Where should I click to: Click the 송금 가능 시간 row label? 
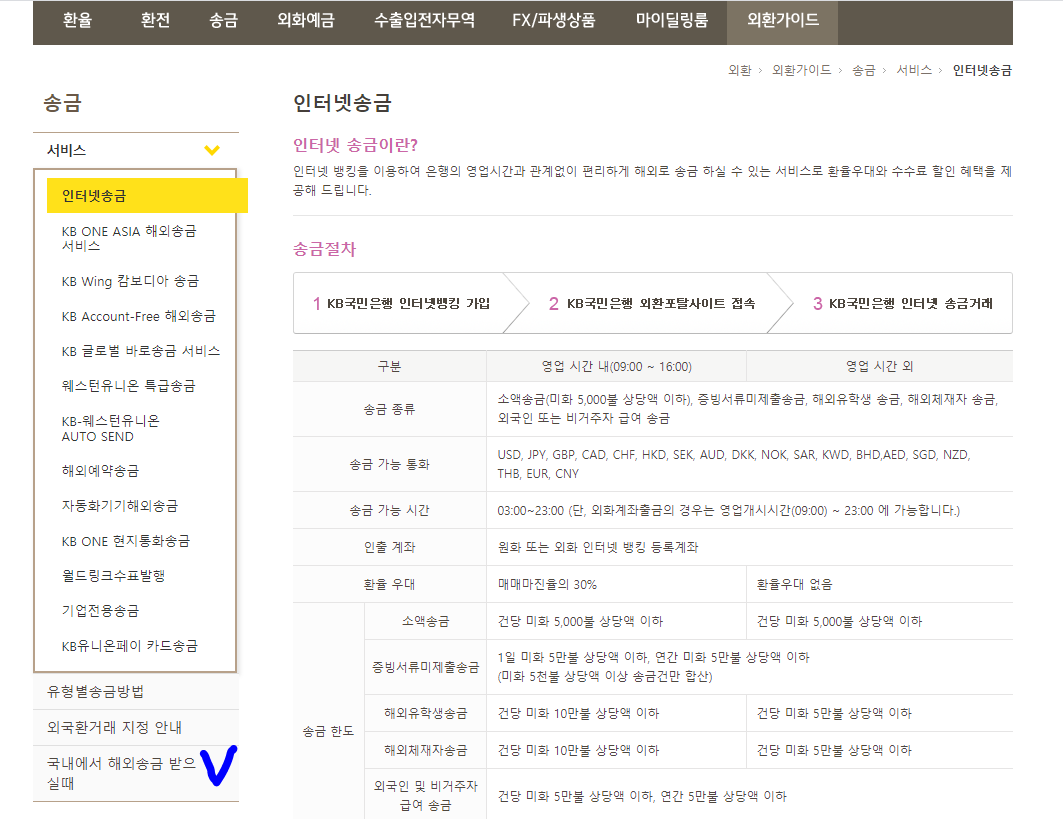389,511
